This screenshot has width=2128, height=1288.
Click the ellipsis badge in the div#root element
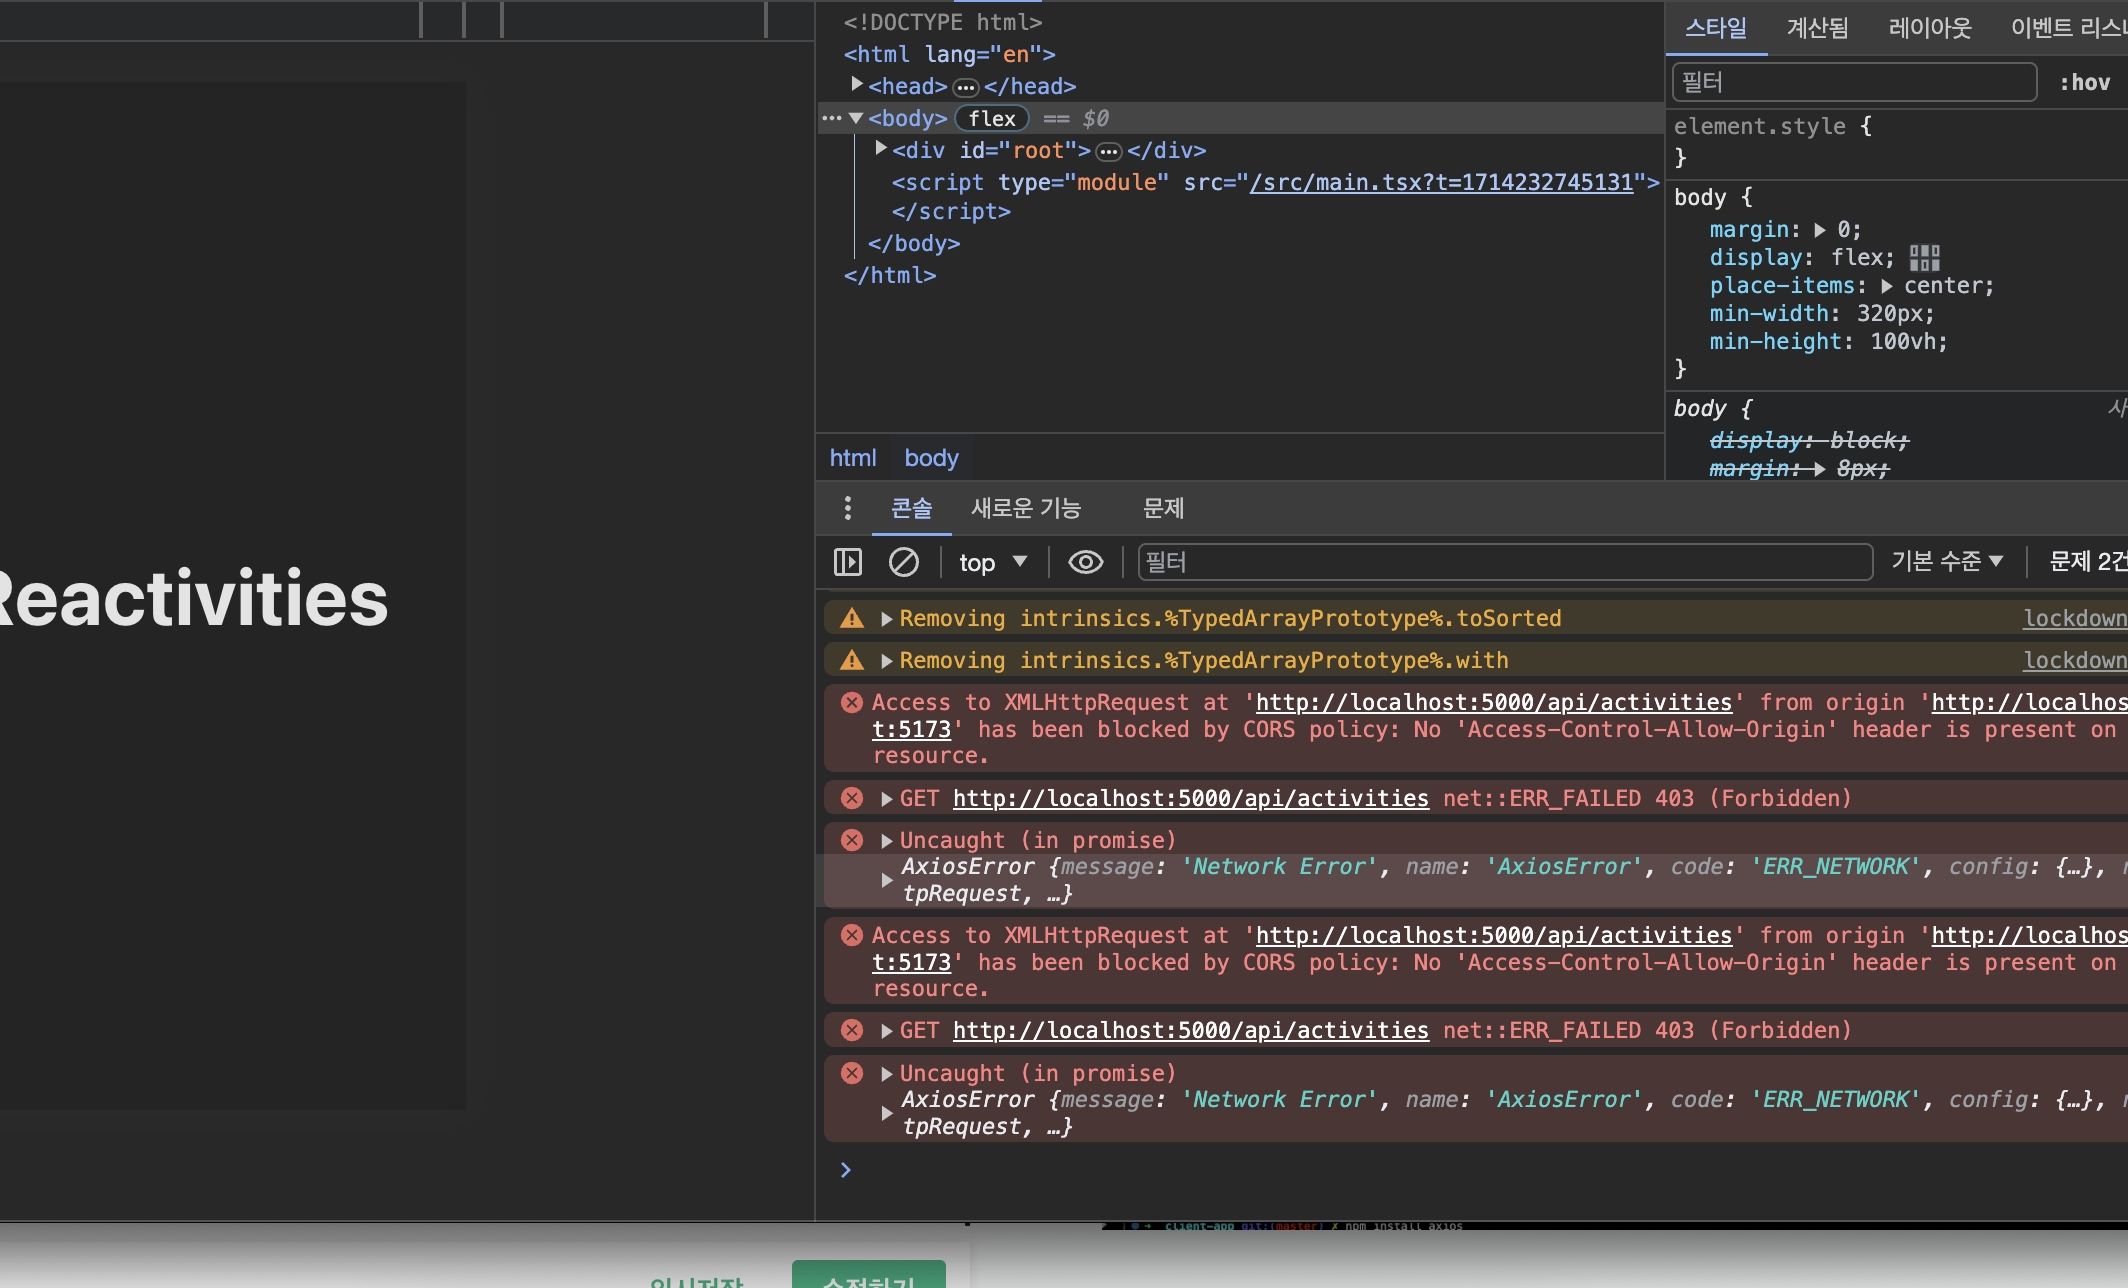pyautogui.click(x=1109, y=151)
